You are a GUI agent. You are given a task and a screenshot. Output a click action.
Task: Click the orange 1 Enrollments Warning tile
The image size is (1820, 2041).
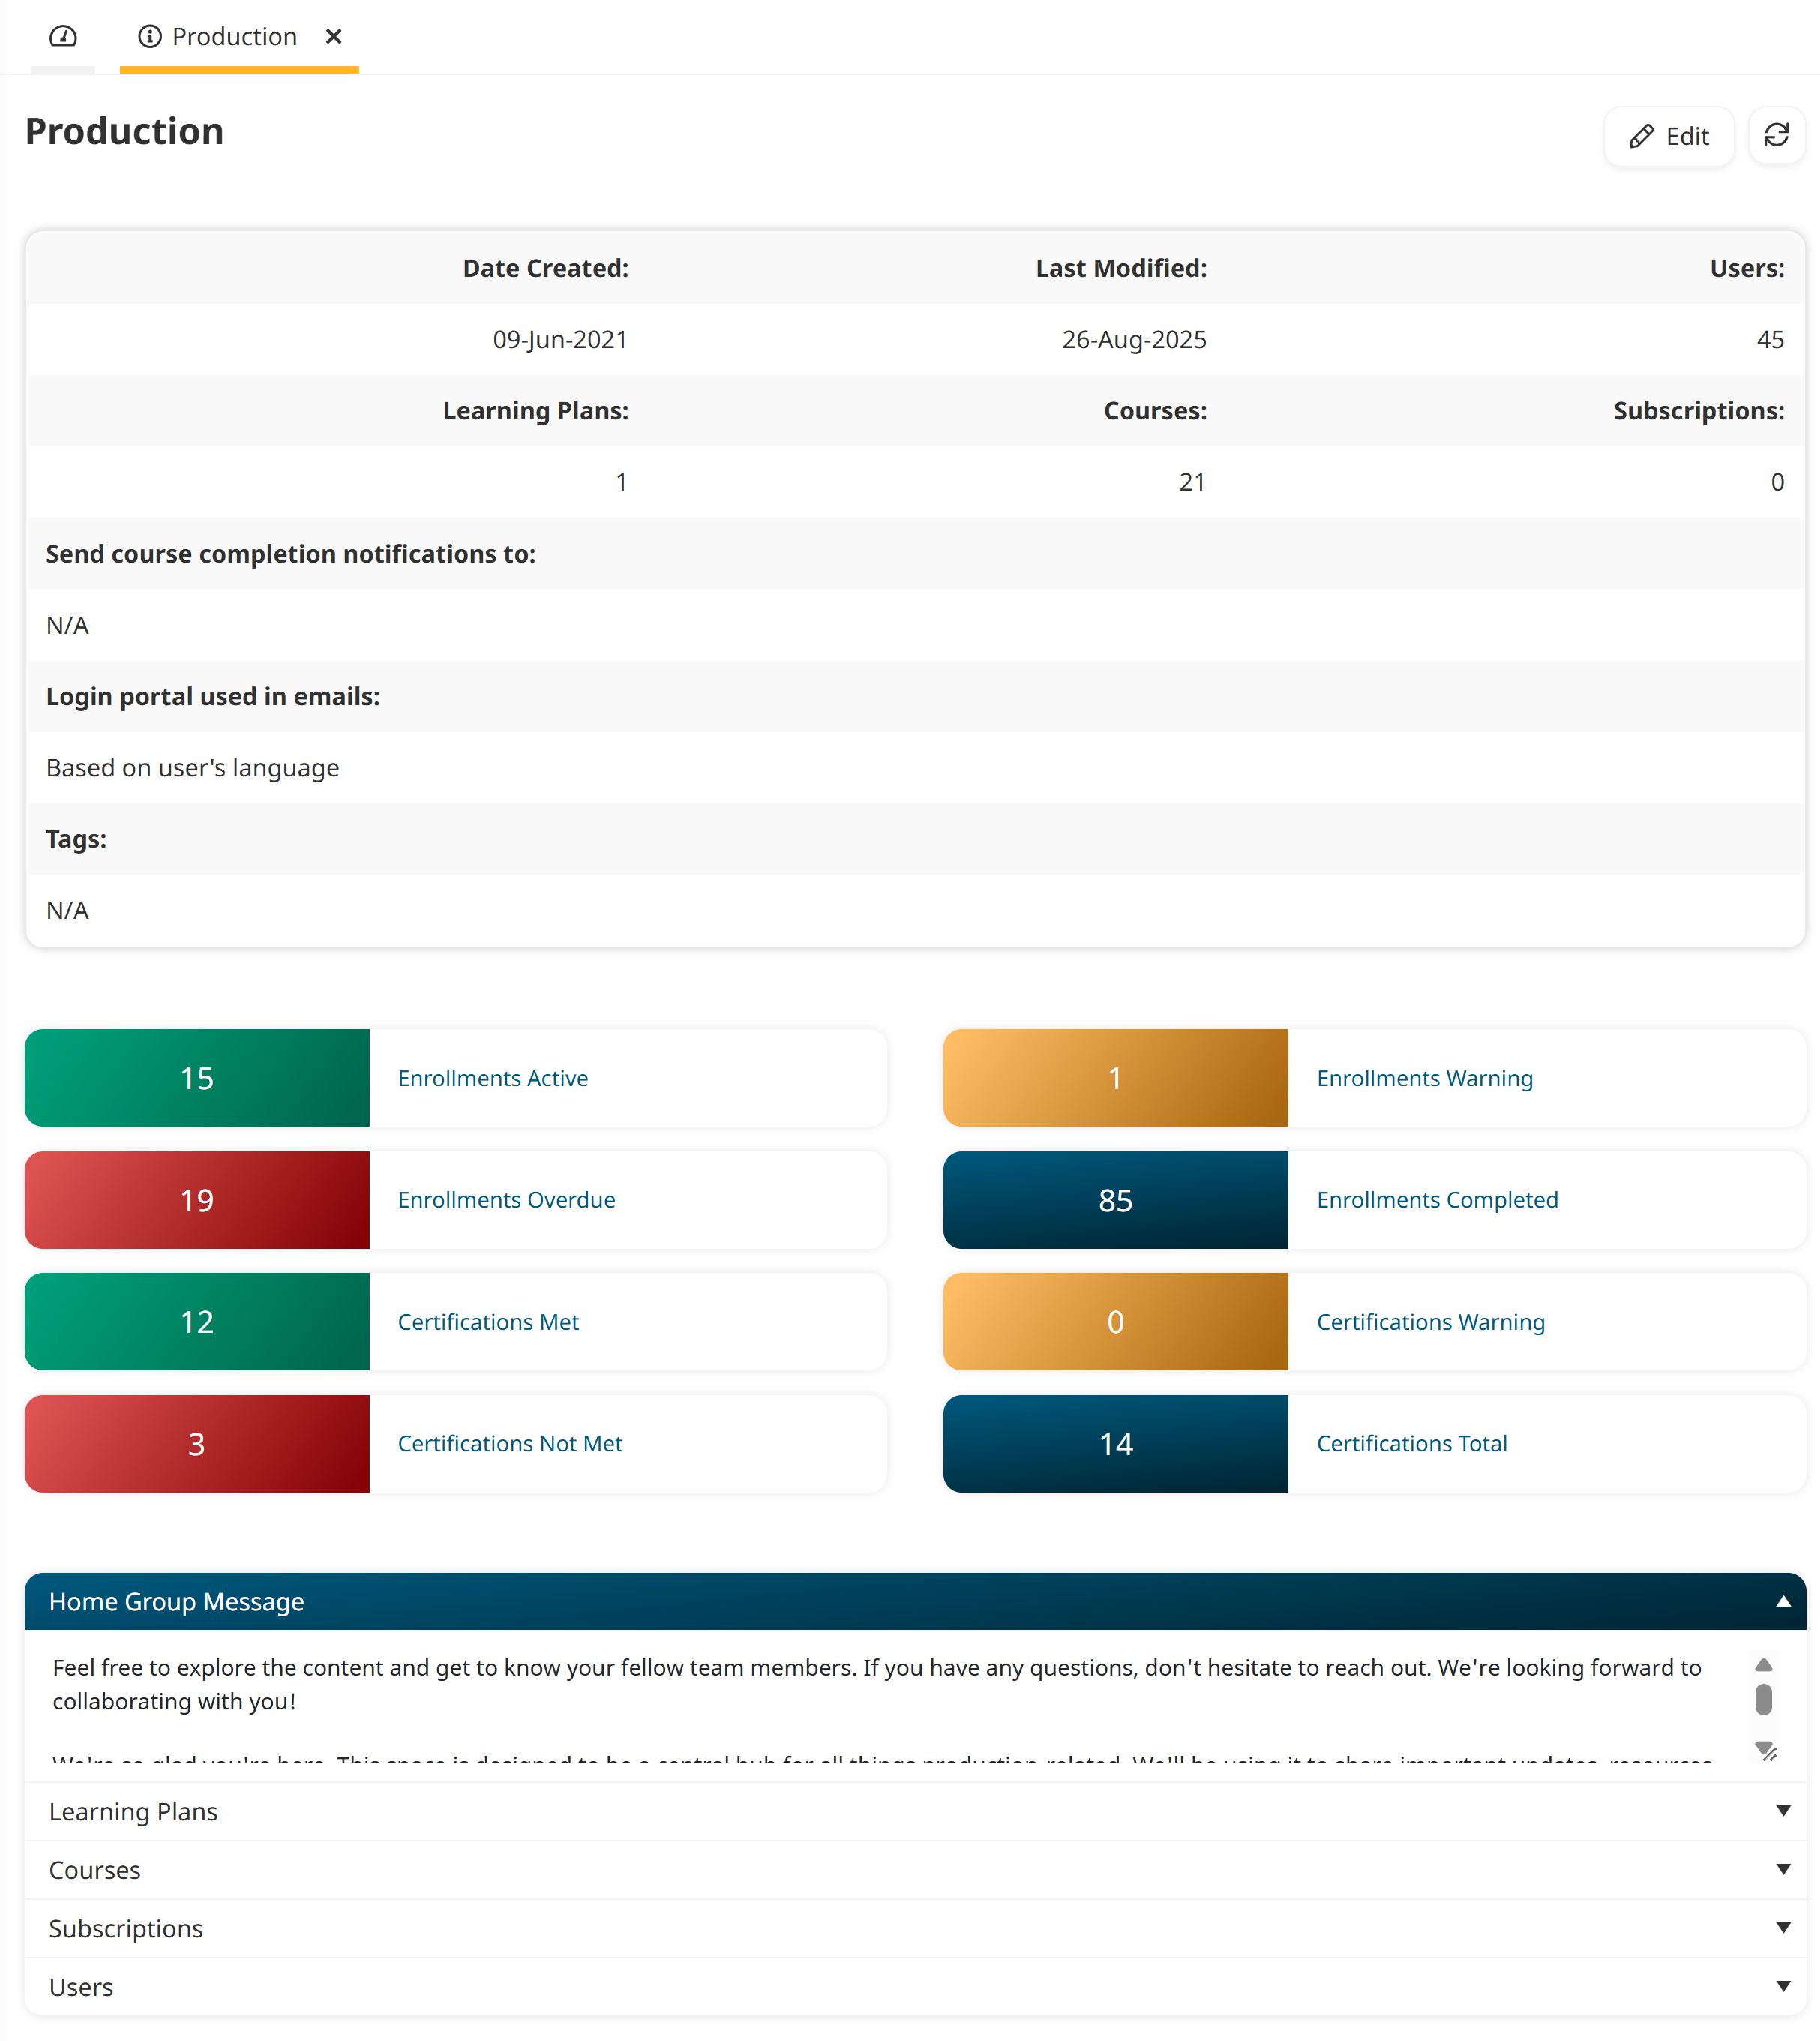coord(1115,1078)
